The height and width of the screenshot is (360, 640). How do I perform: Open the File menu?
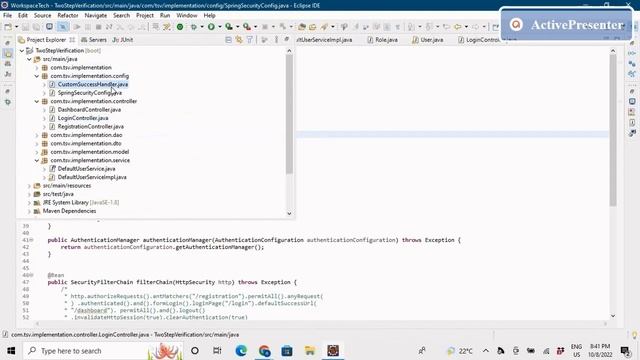[7, 15]
